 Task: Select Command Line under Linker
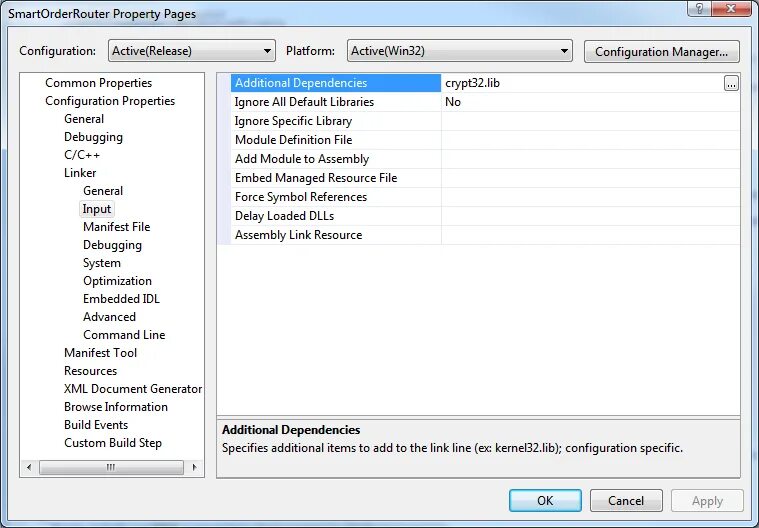click(124, 334)
